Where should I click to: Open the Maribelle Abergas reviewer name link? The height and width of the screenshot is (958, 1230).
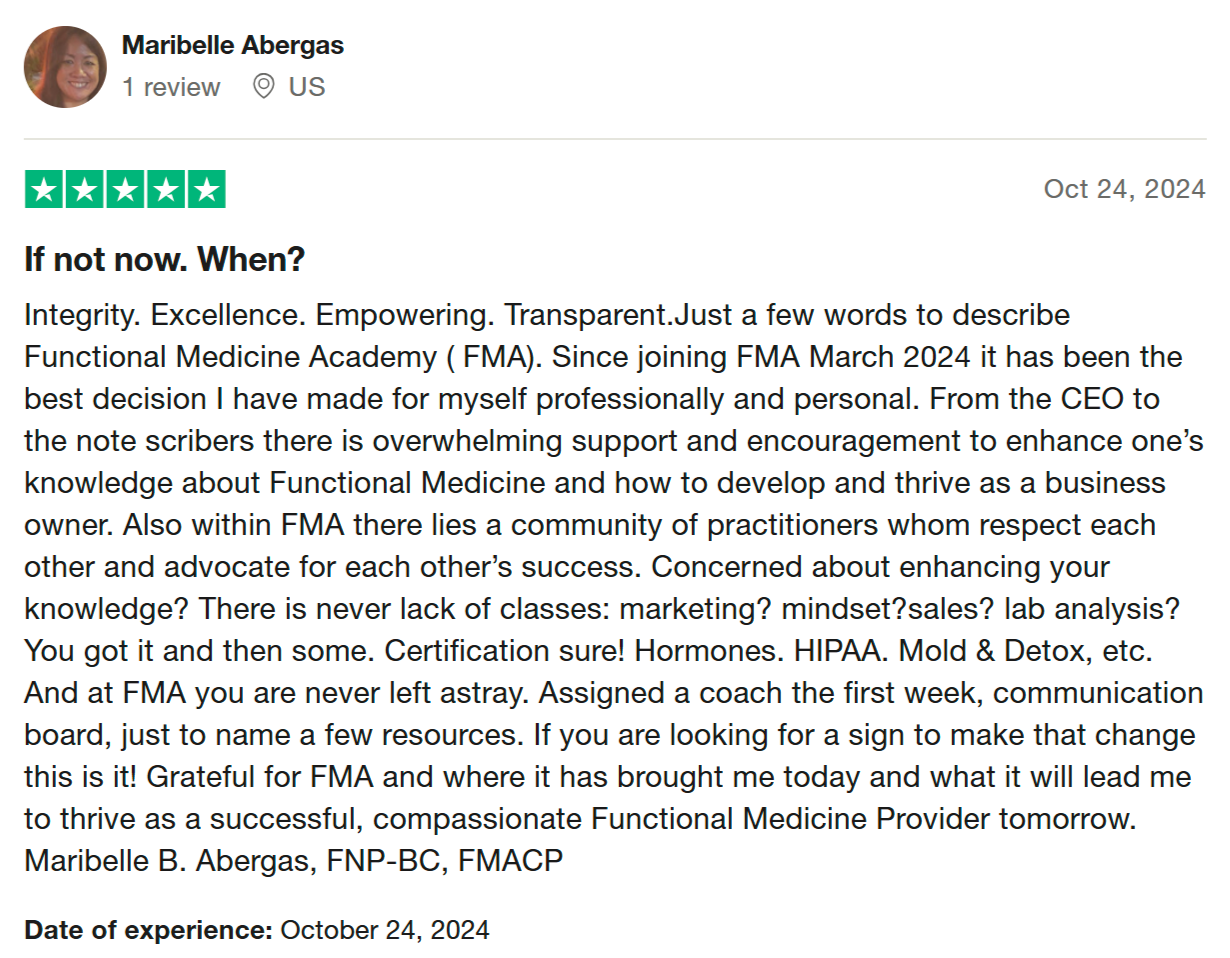click(x=233, y=45)
